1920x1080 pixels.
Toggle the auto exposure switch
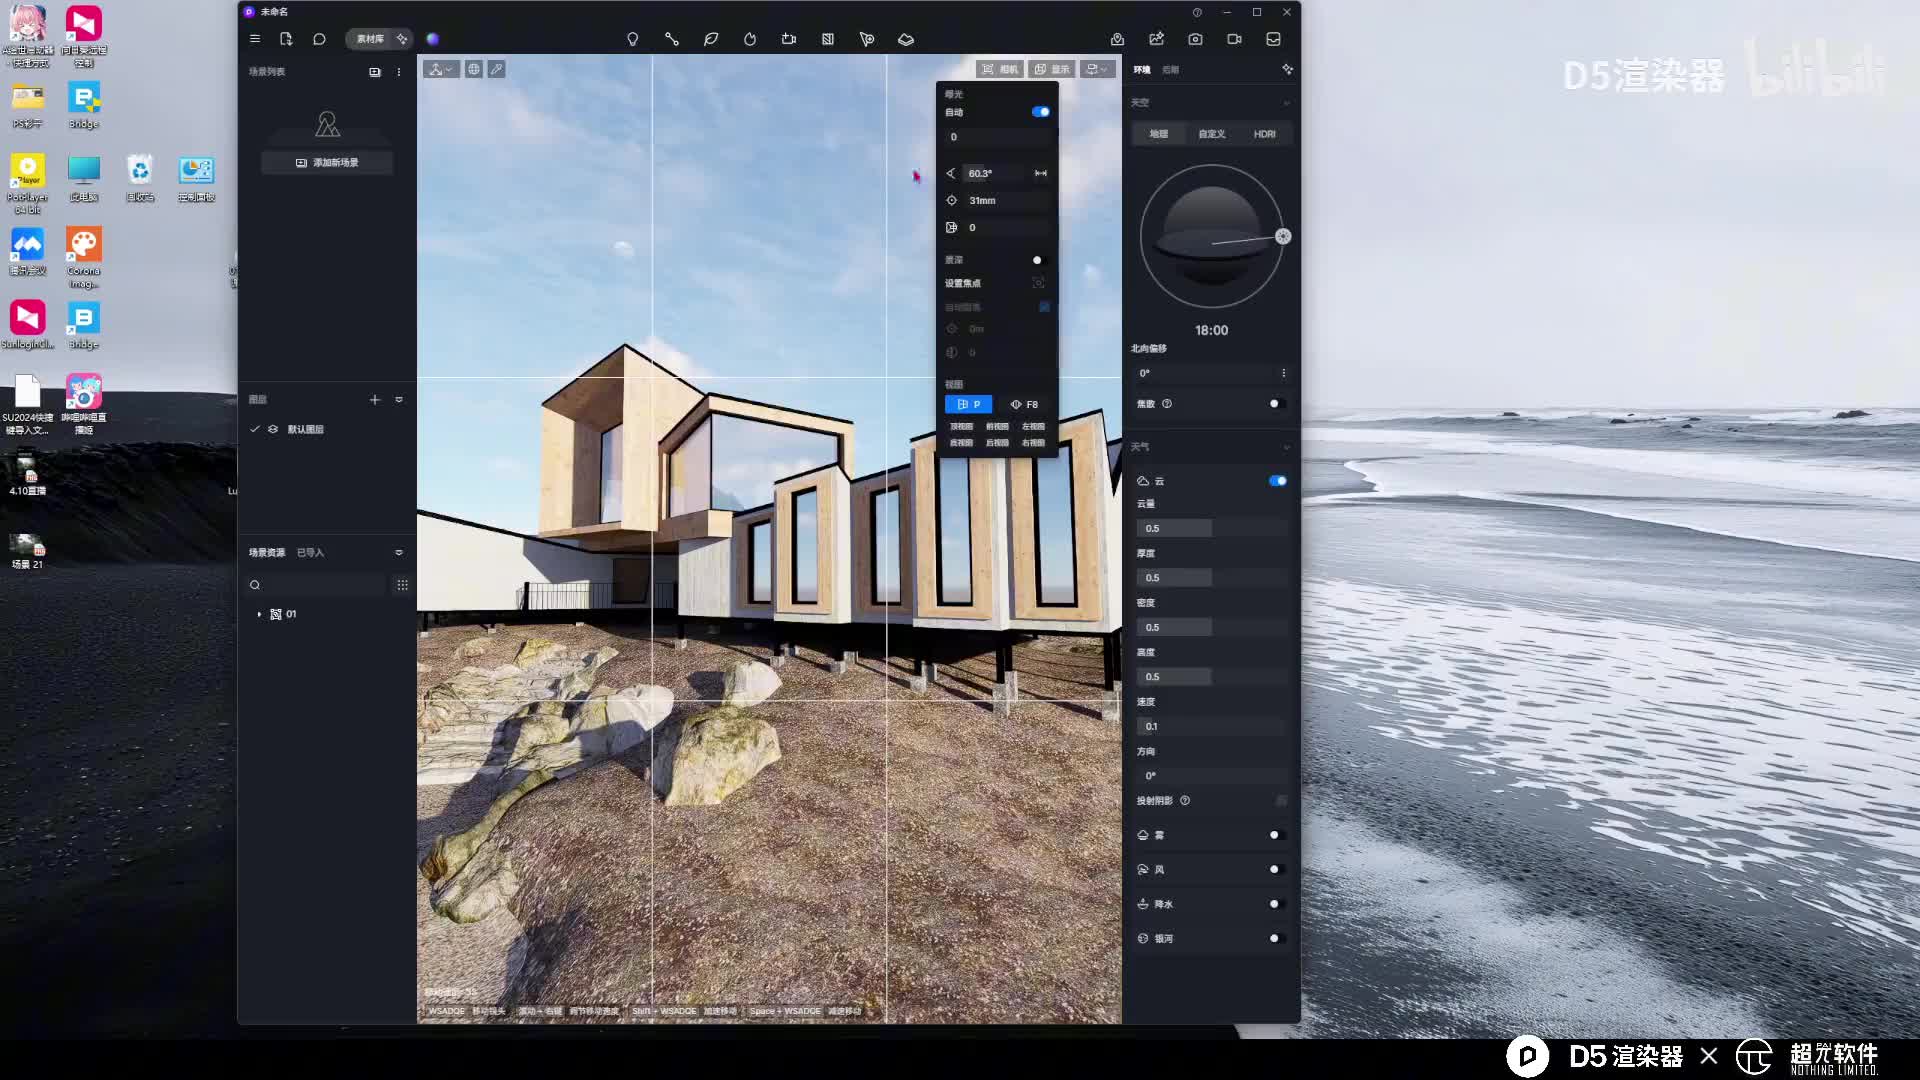(1040, 112)
